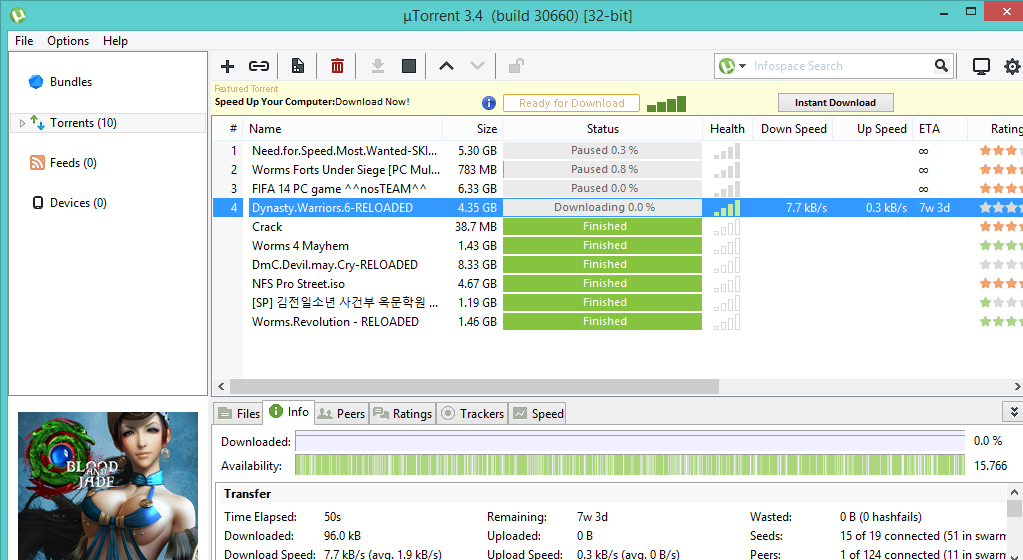Switch to the Info tab
1023x560 pixels.
click(x=288, y=411)
